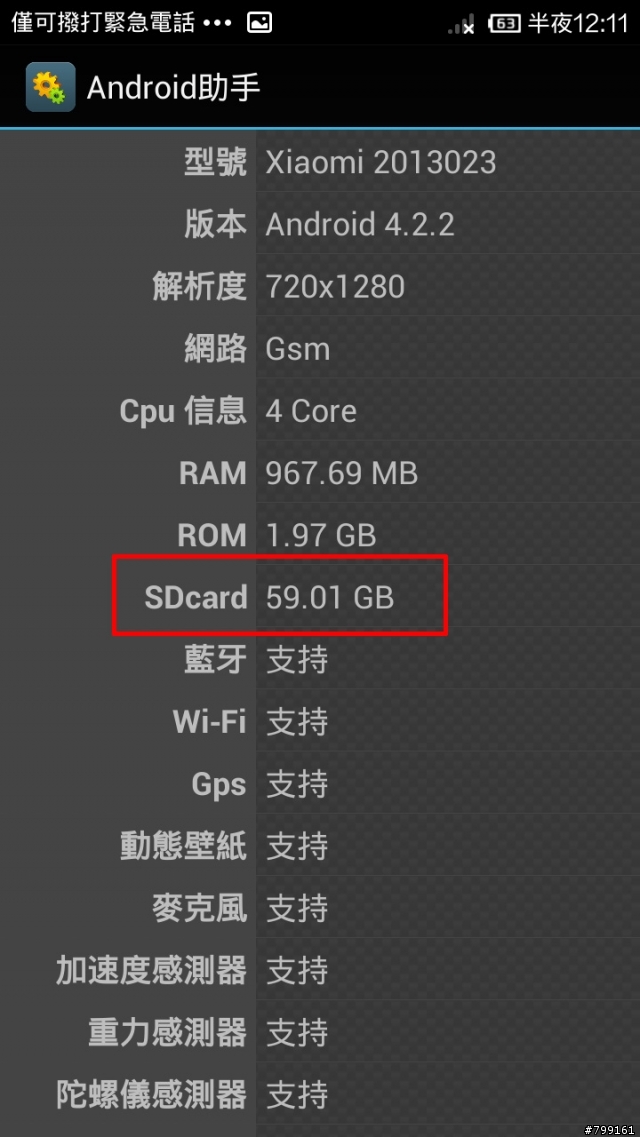
Task: Select the 網路 Gsm row
Action: coord(320,348)
